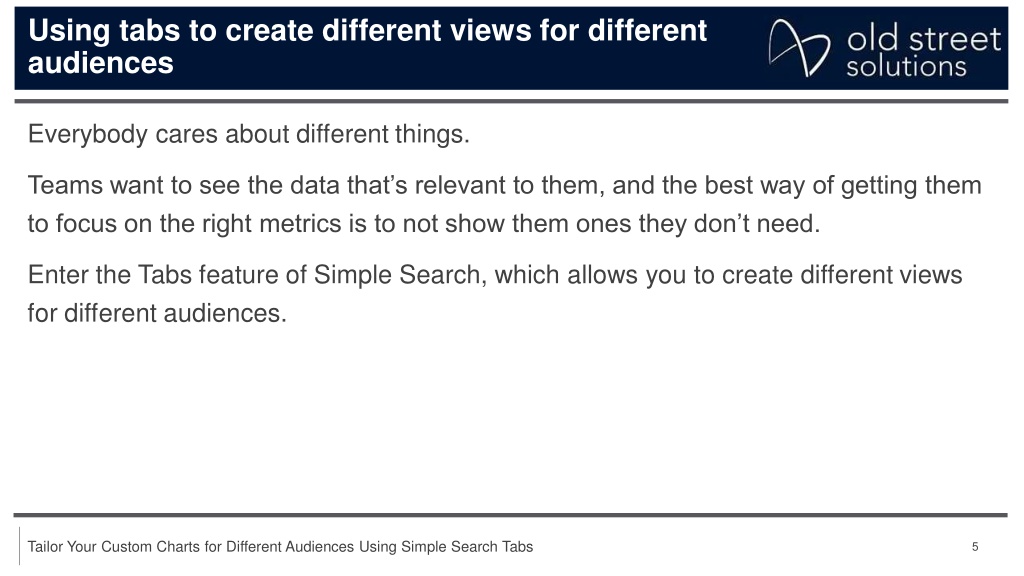Click the sentence 'Everybody cares about different things.'

click(248, 135)
